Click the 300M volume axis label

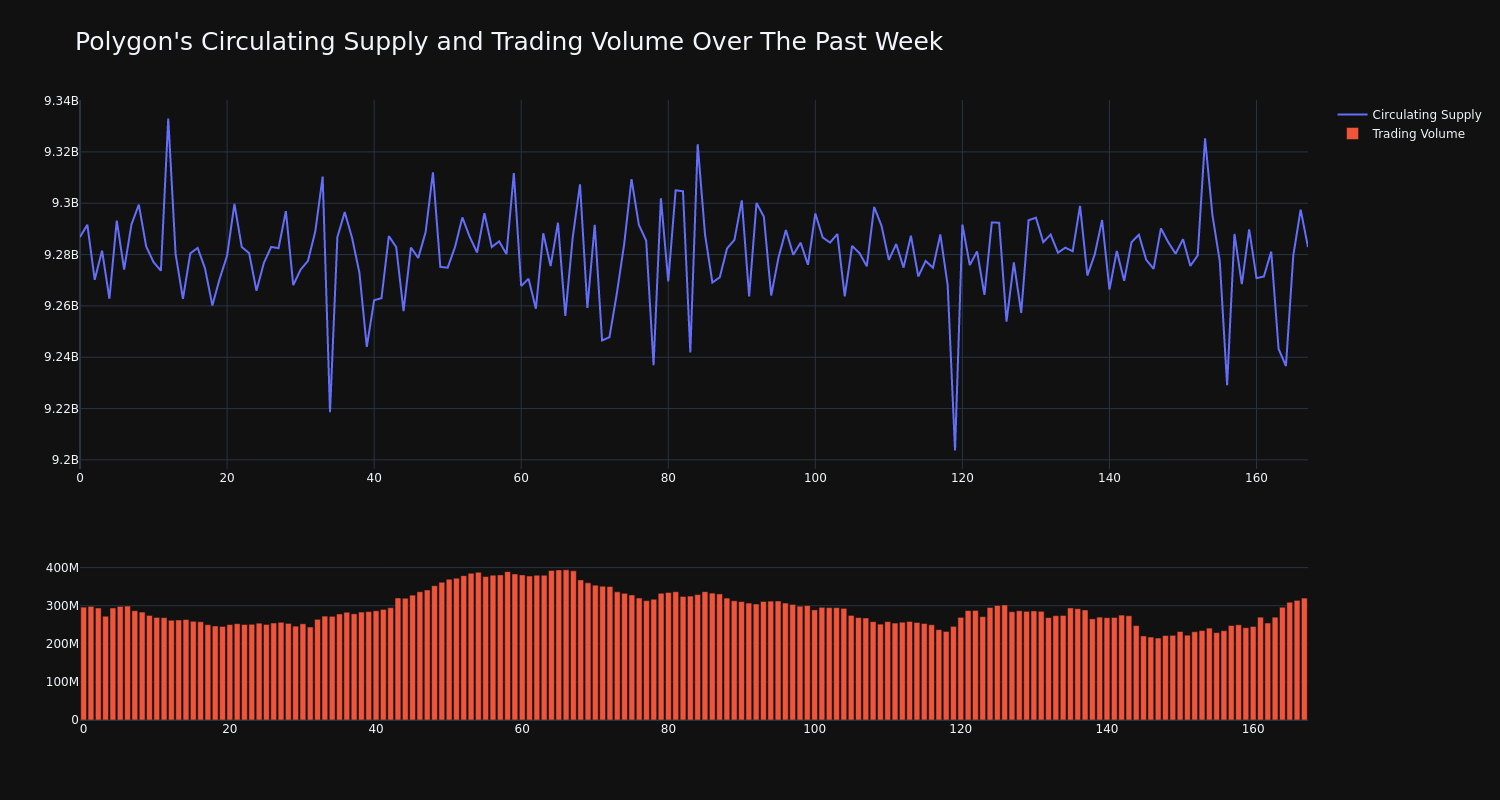[62, 606]
